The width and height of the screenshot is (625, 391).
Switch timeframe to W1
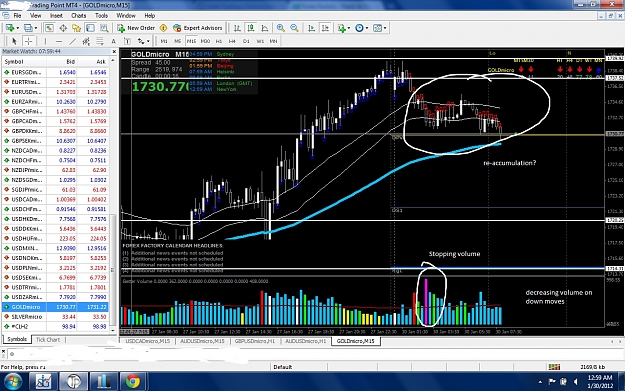260,41
